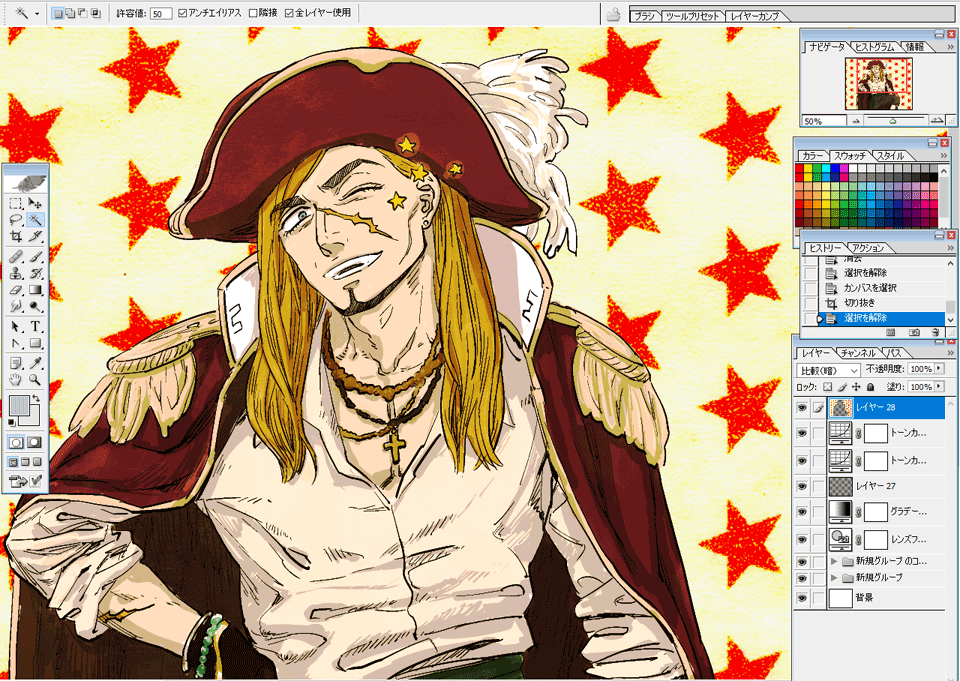The height and width of the screenshot is (681, 960).
Task: Hide the レイヤー 28 layer
Action: click(x=801, y=407)
